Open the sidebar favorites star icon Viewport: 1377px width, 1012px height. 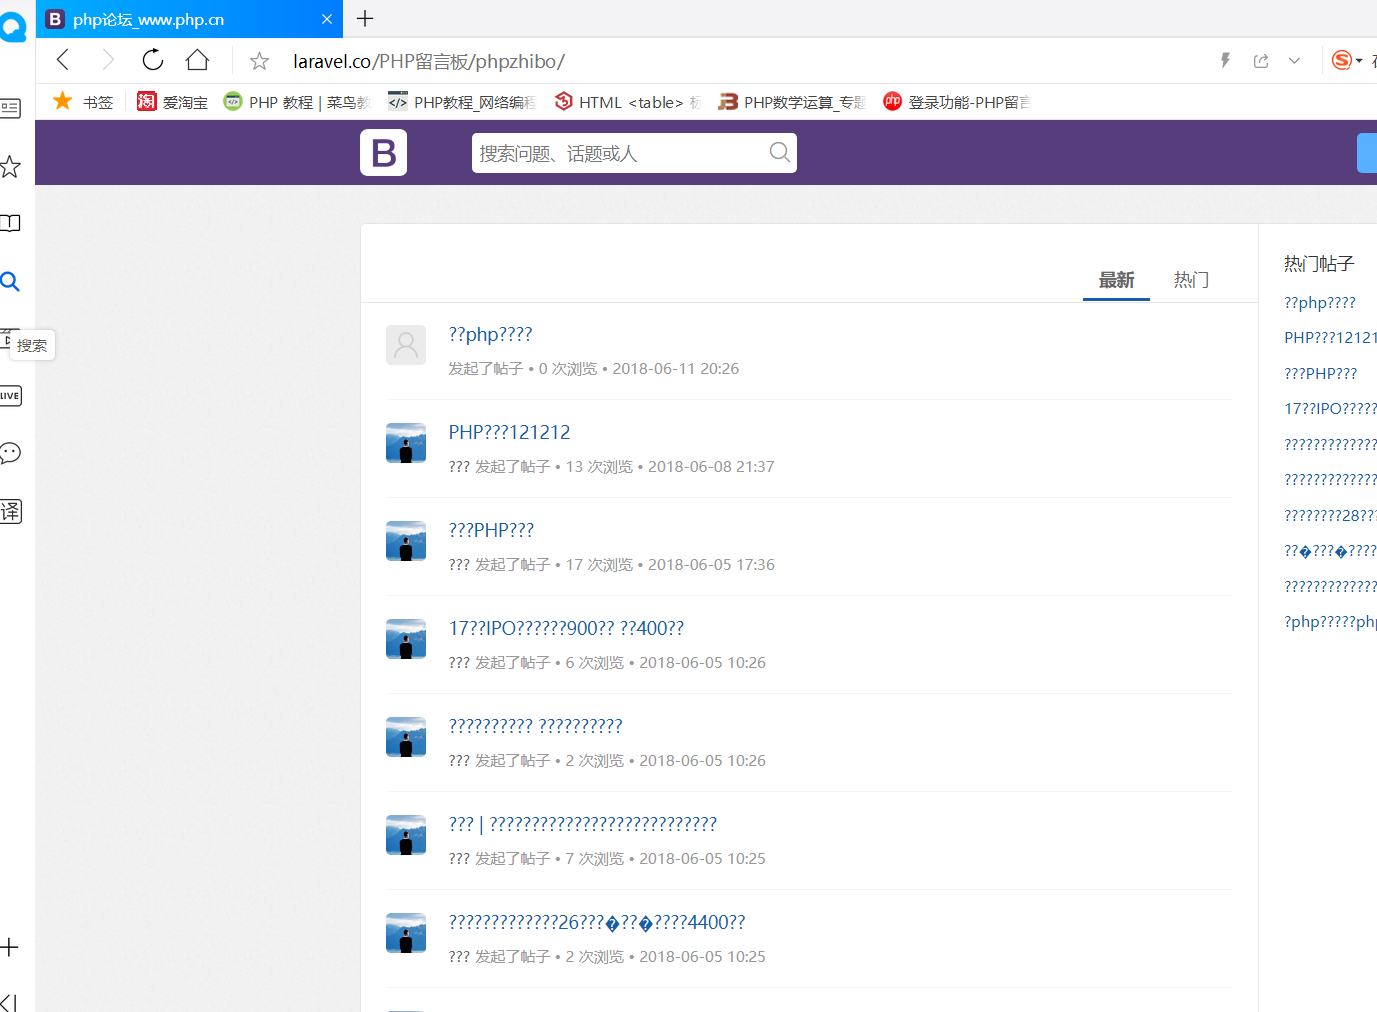pyautogui.click(x=11, y=166)
